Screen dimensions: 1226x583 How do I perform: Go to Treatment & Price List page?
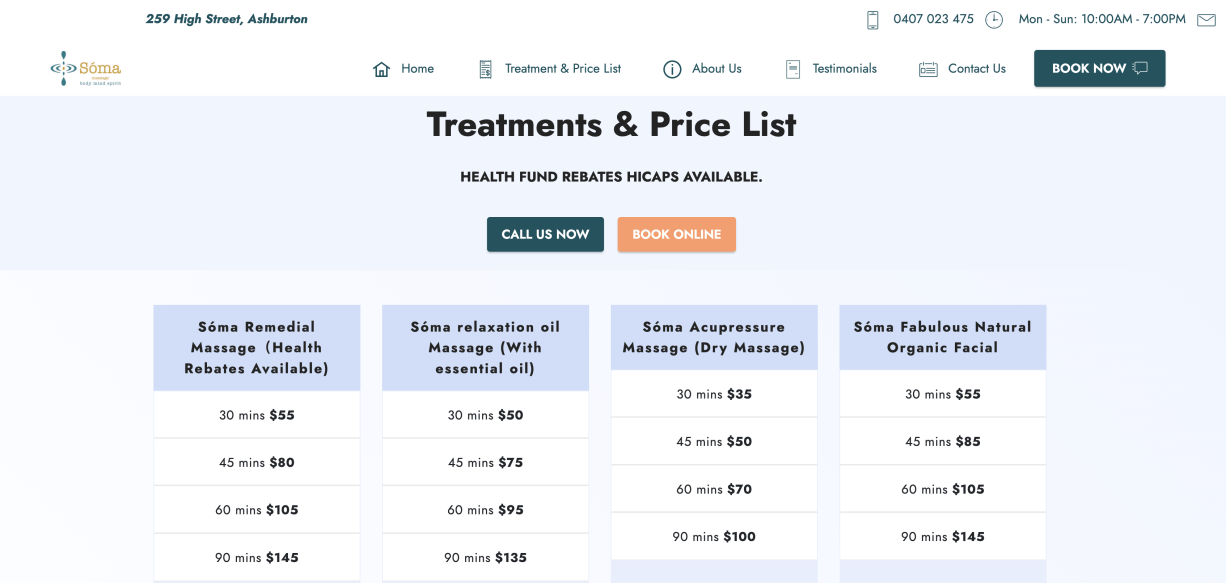click(x=562, y=69)
